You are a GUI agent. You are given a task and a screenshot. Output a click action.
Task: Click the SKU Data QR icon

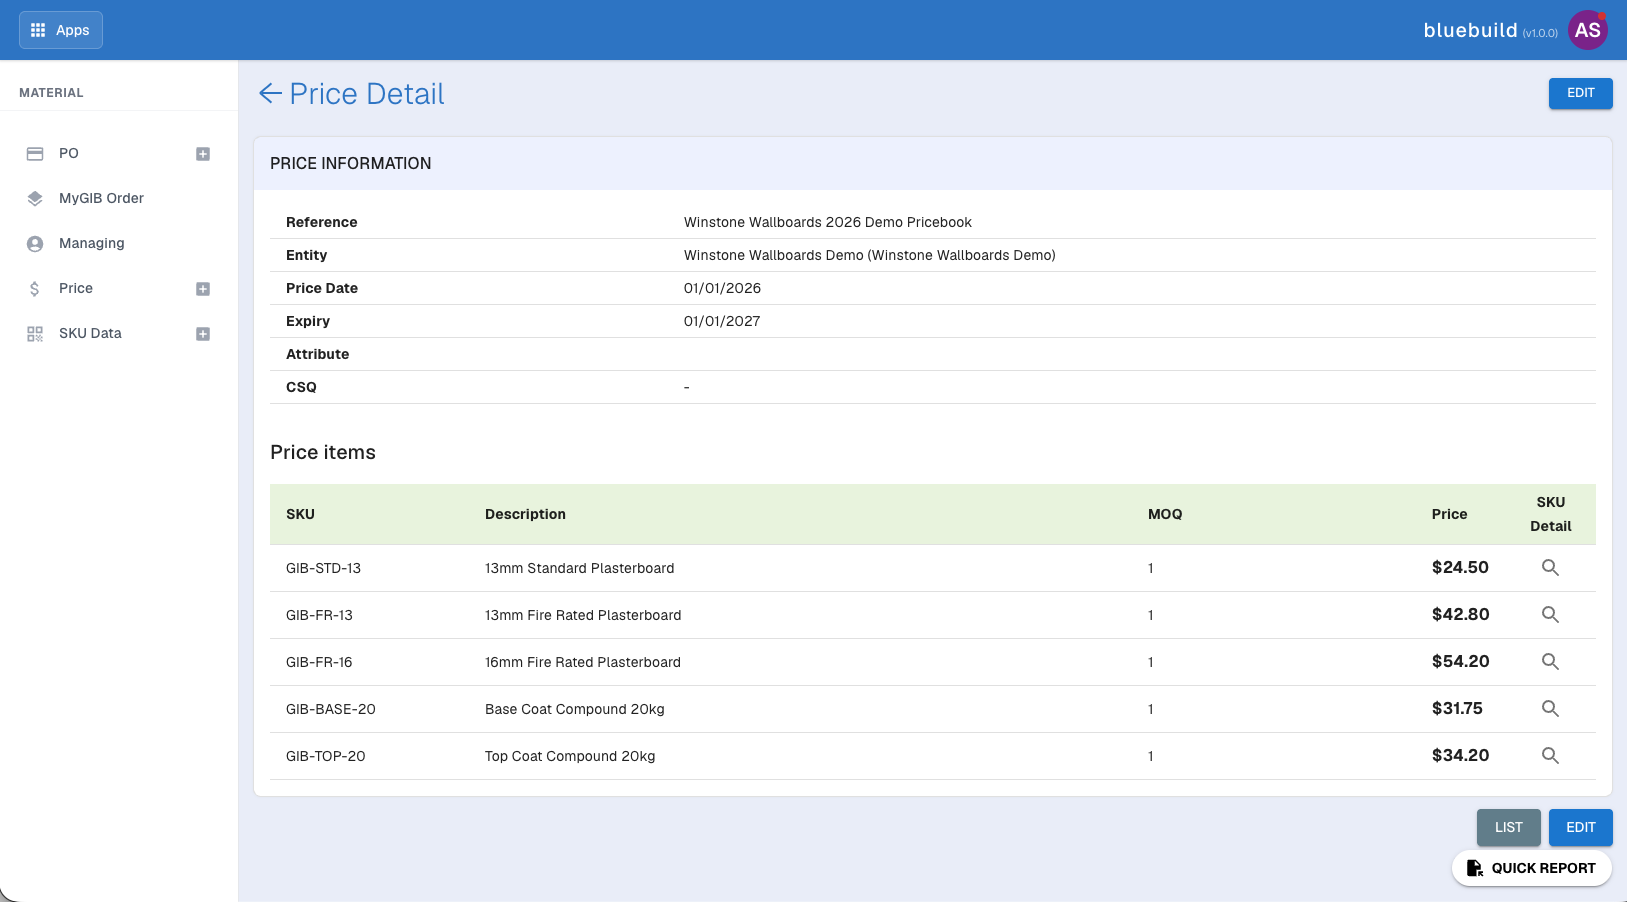35,334
